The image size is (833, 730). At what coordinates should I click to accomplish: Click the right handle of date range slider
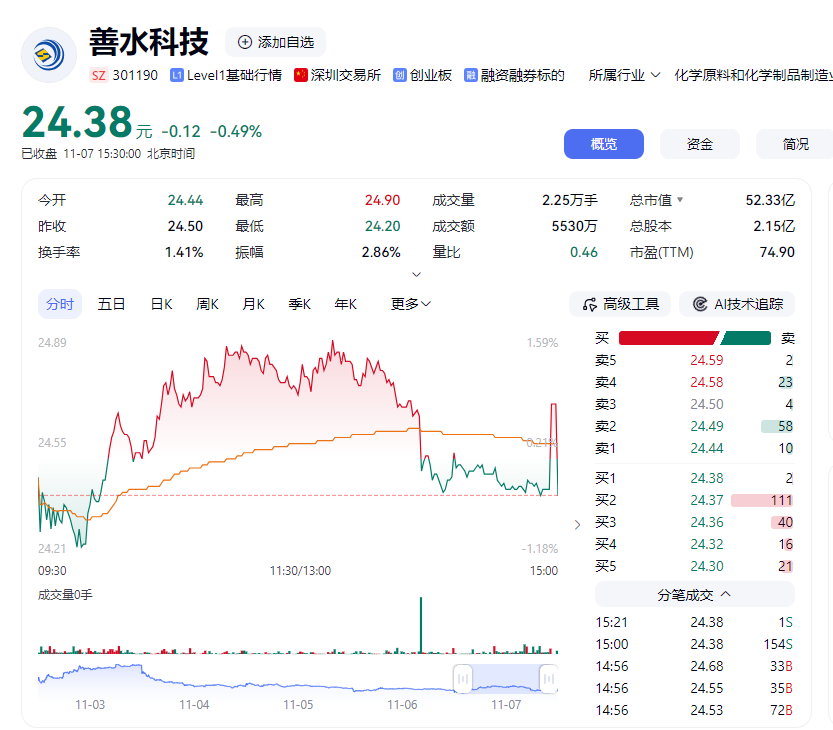549,678
